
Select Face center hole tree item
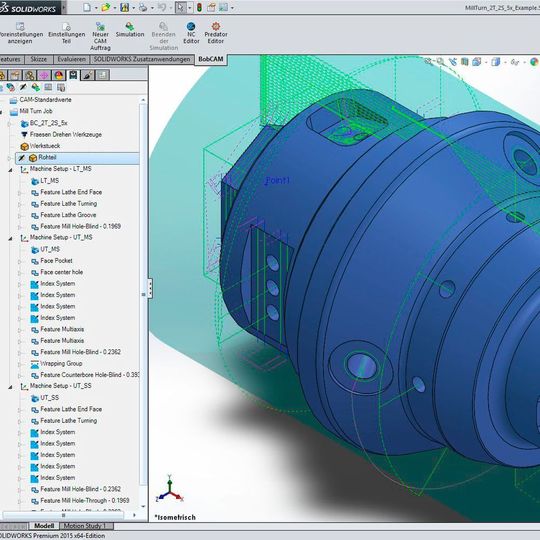pyautogui.click(x=62, y=272)
